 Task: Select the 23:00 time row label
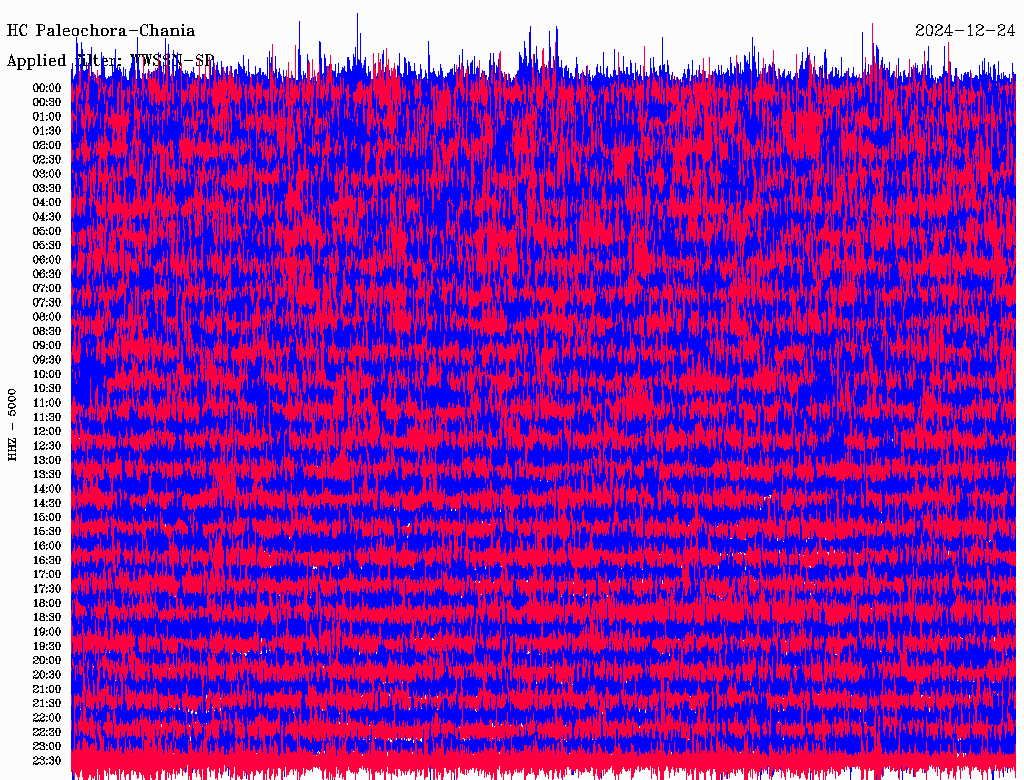[x=47, y=747]
